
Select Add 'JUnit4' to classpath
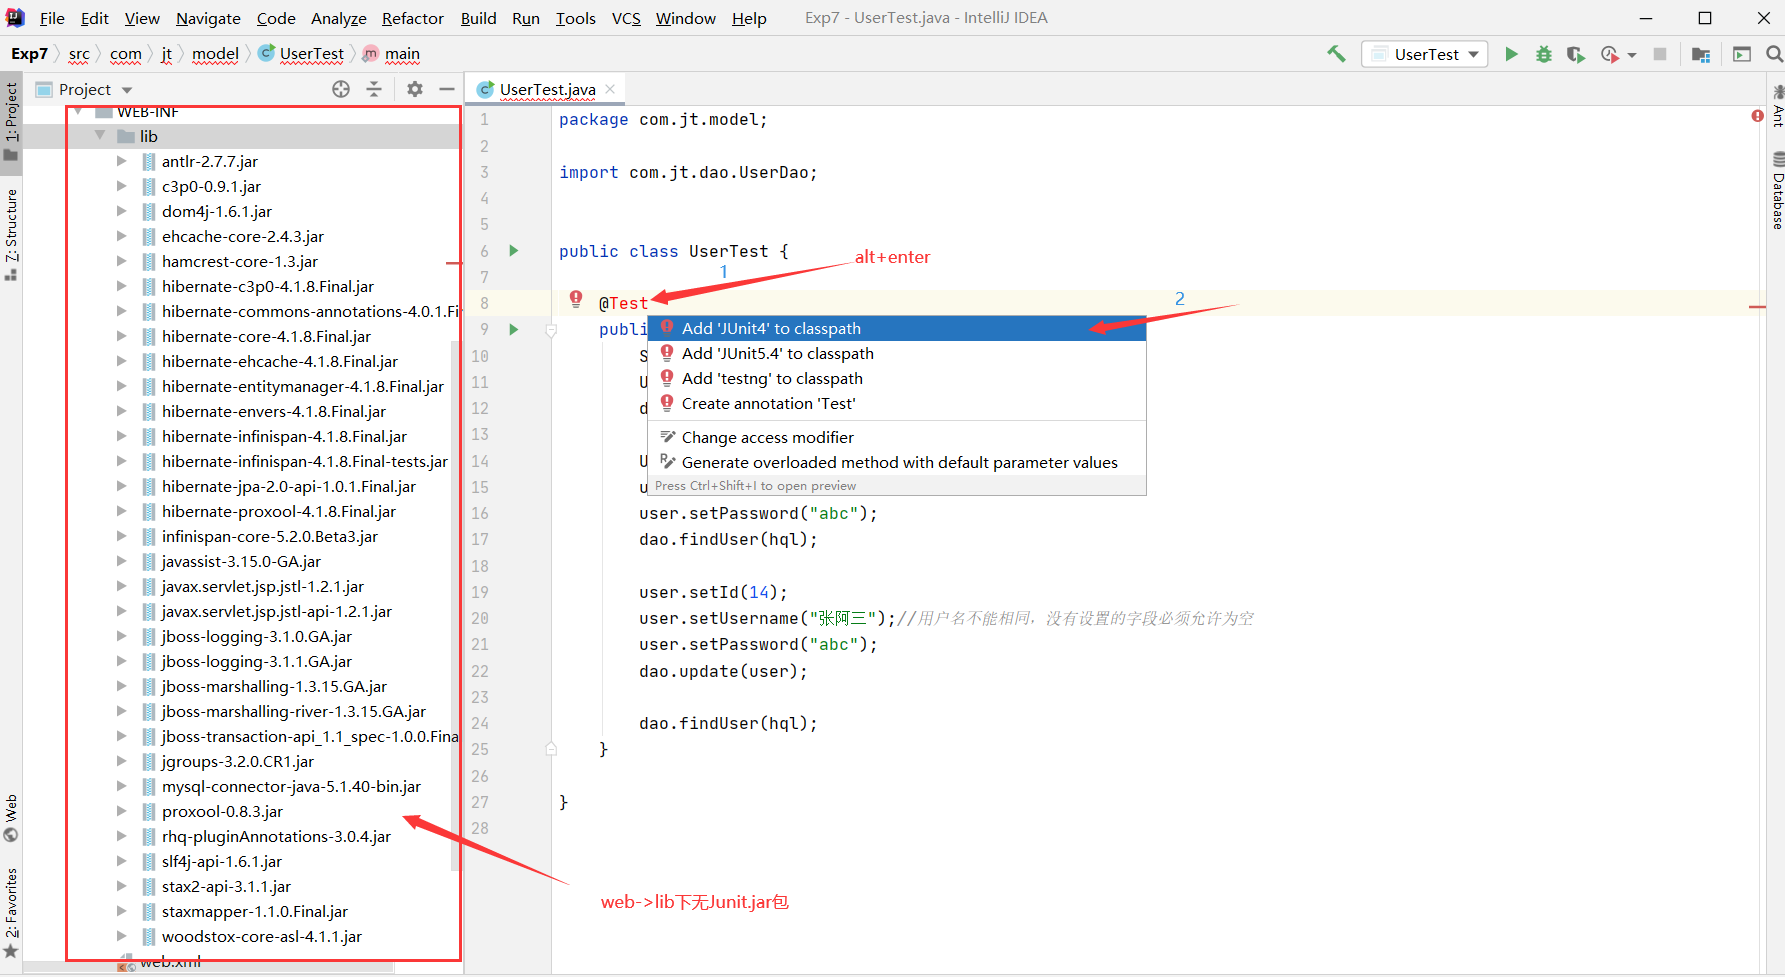pyautogui.click(x=897, y=329)
